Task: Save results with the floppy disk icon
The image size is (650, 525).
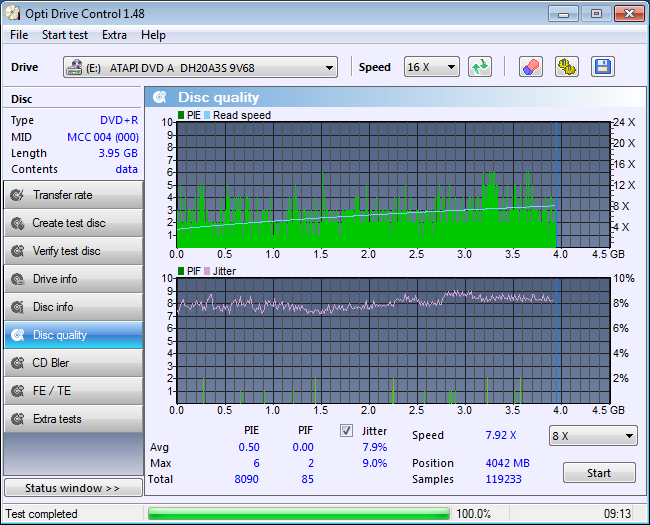Action: [602, 67]
